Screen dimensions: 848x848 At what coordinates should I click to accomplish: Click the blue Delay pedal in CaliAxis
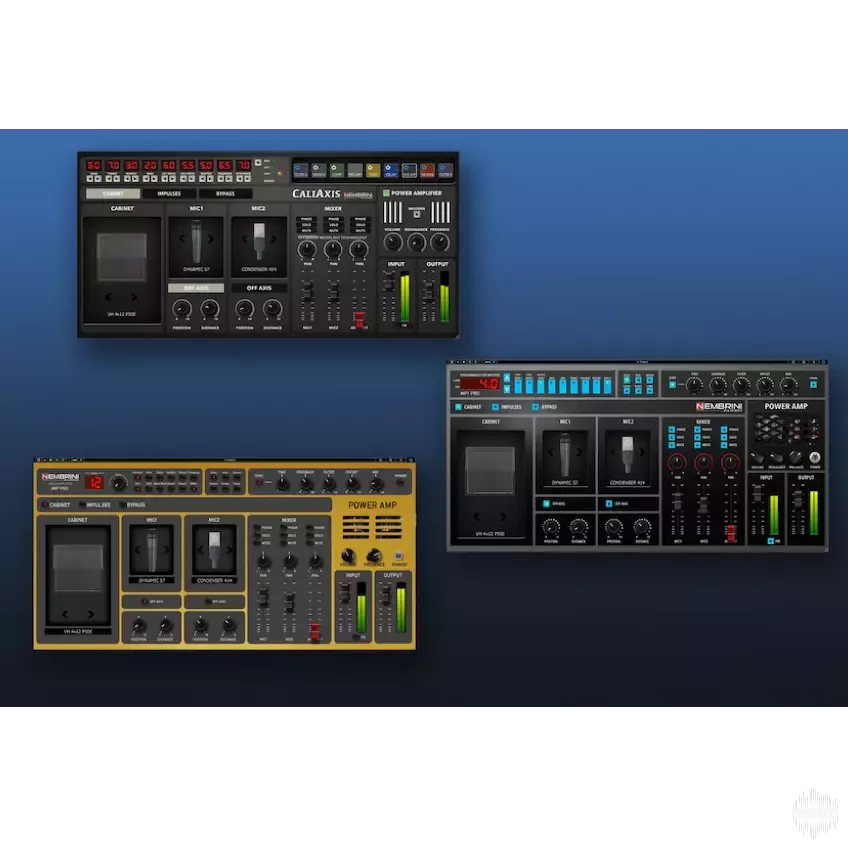[390, 171]
